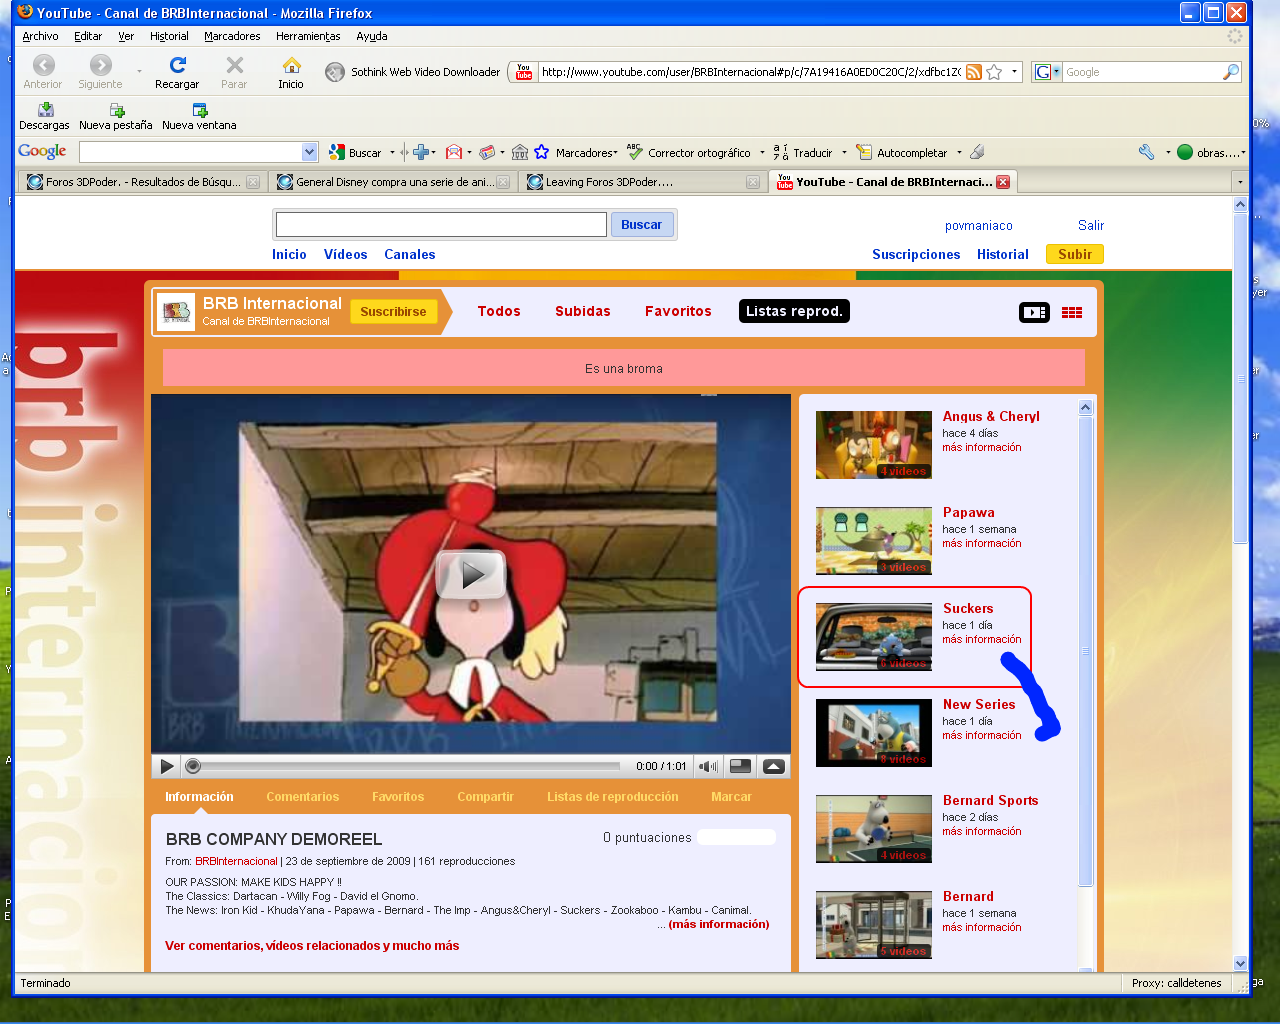Click Ver comentarios, vídeos relacionados link
Viewport: 1280px width, 1024px height.
tap(312, 946)
